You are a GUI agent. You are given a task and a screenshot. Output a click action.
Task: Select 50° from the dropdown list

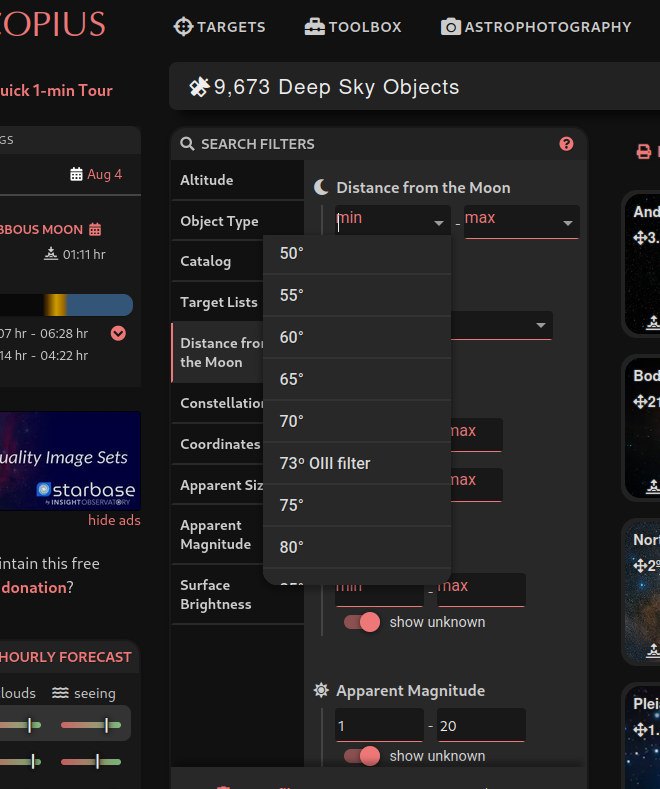357,253
